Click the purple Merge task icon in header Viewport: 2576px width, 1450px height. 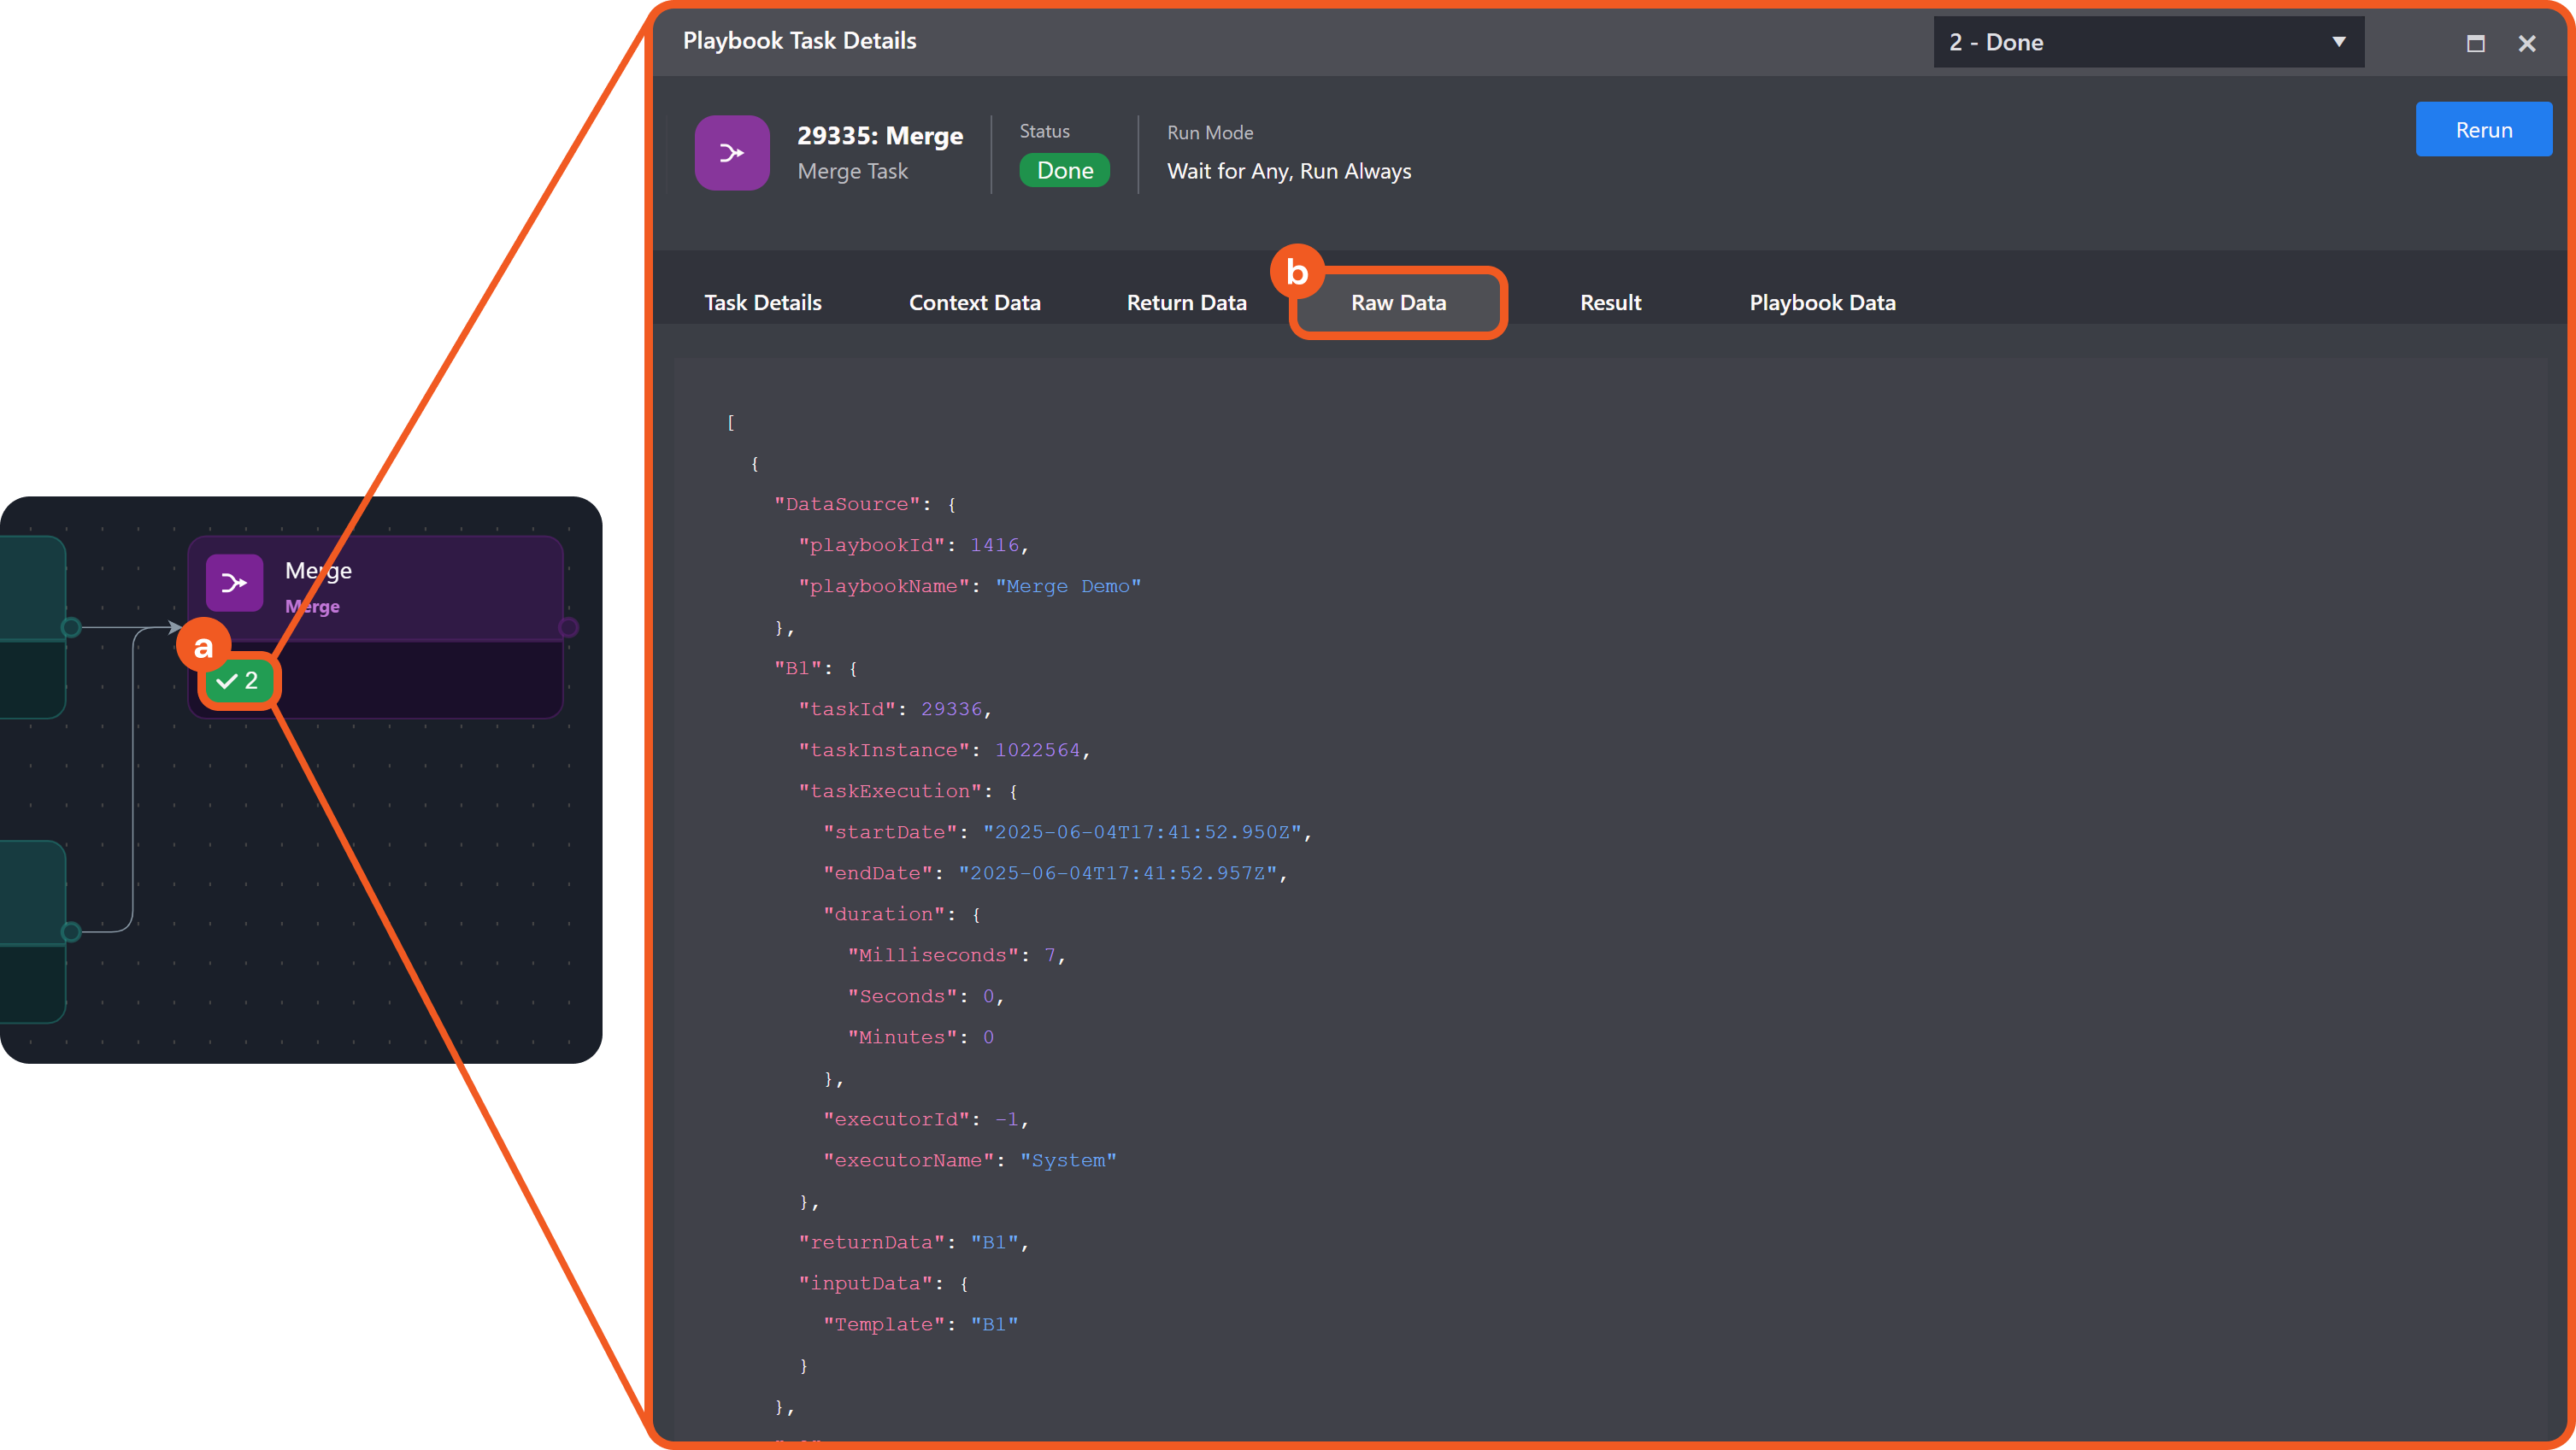click(732, 153)
